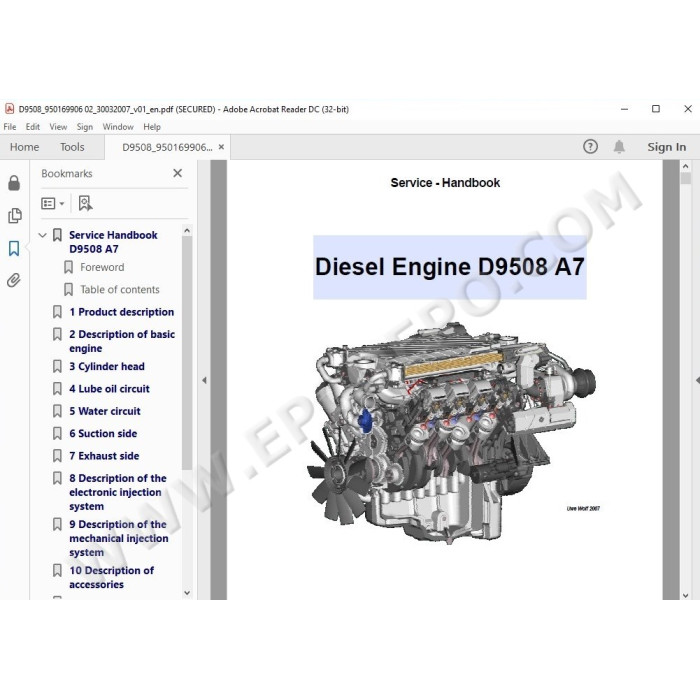The image size is (700, 700).
Task: Minimize the Acrobat Reader window
Action: point(625,108)
